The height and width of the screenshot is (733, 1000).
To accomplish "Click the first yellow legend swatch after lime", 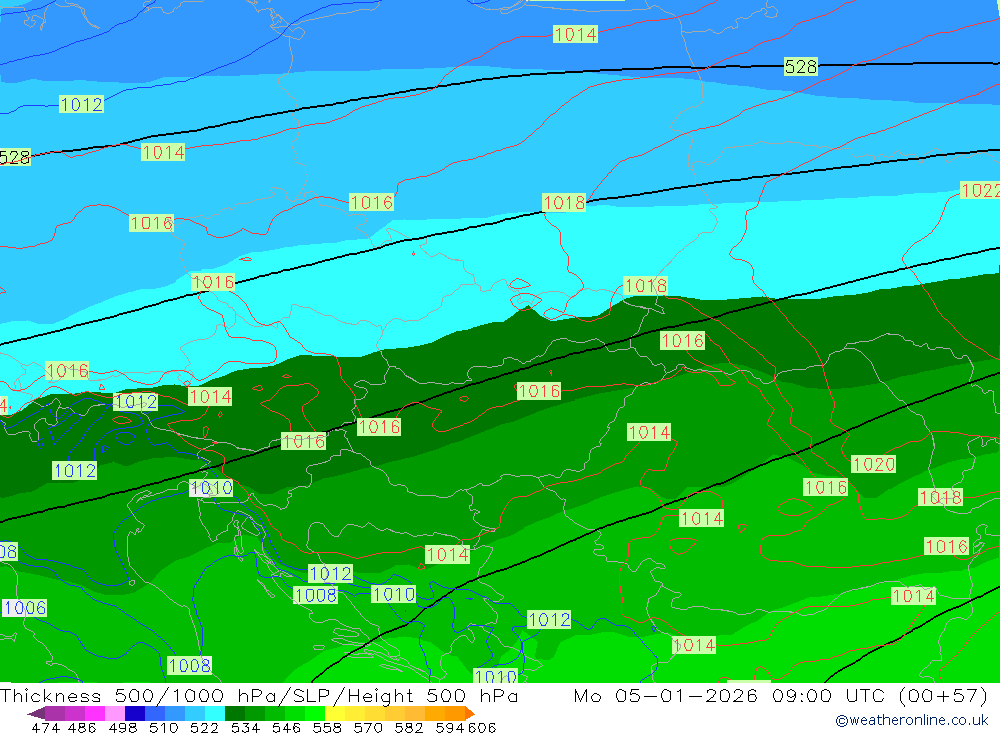I will pos(335,713).
